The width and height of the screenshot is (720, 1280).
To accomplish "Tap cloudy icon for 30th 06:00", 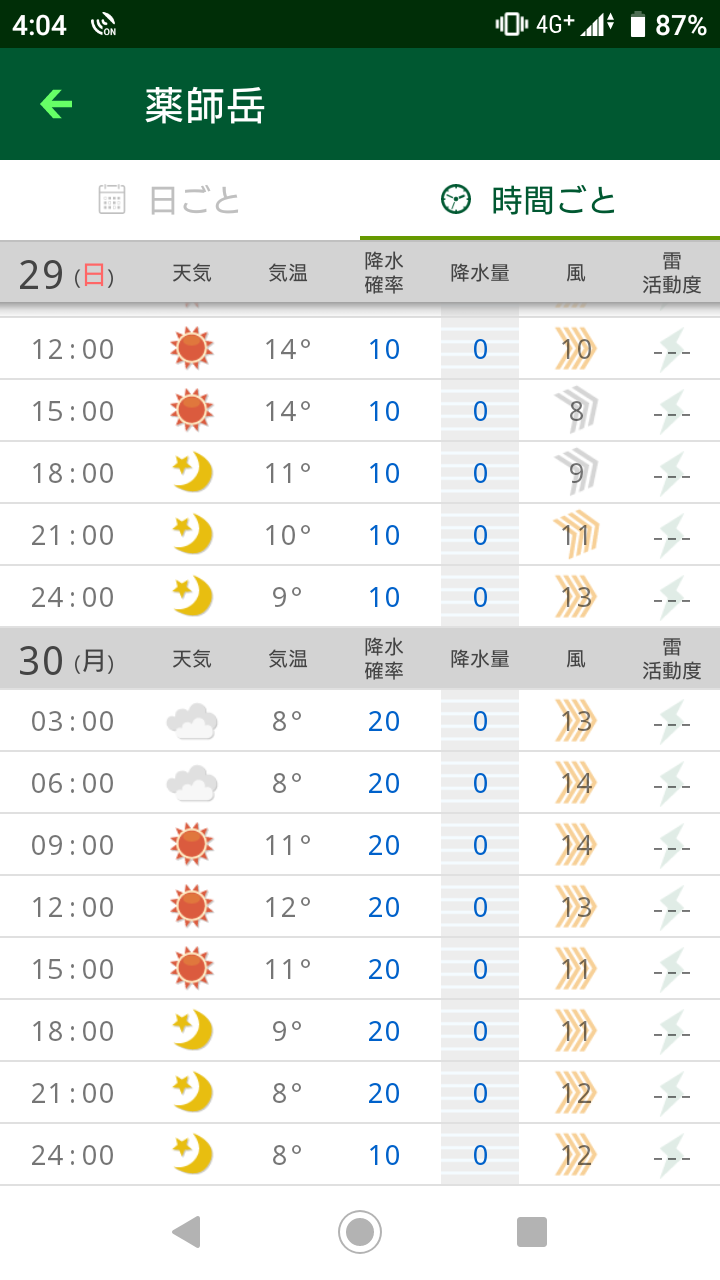I will tap(192, 783).
